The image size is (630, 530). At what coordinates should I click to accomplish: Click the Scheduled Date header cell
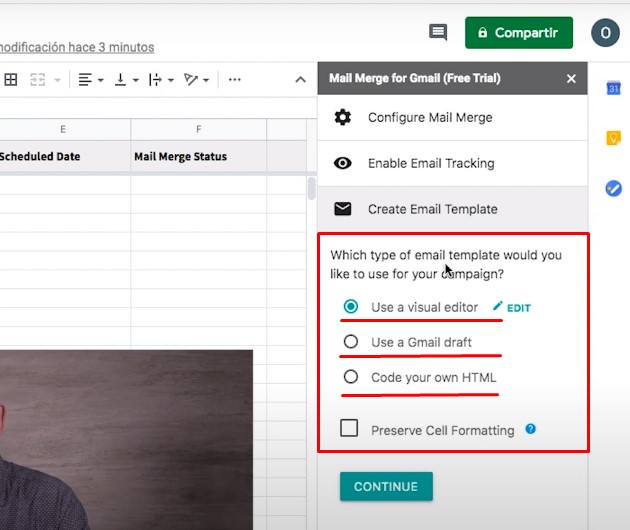pyautogui.click(x=63, y=156)
